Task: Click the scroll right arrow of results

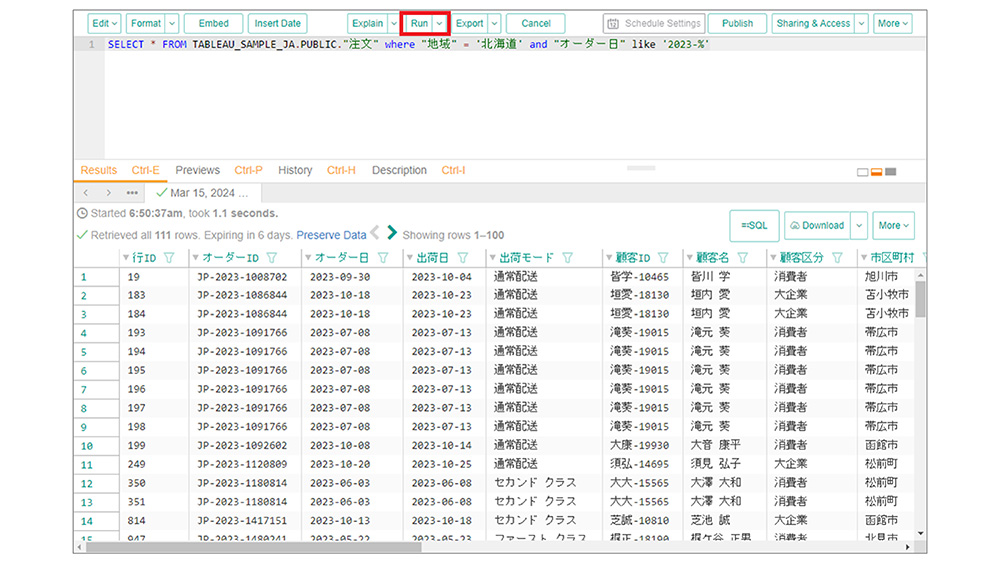Action: (x=908, y=547)
